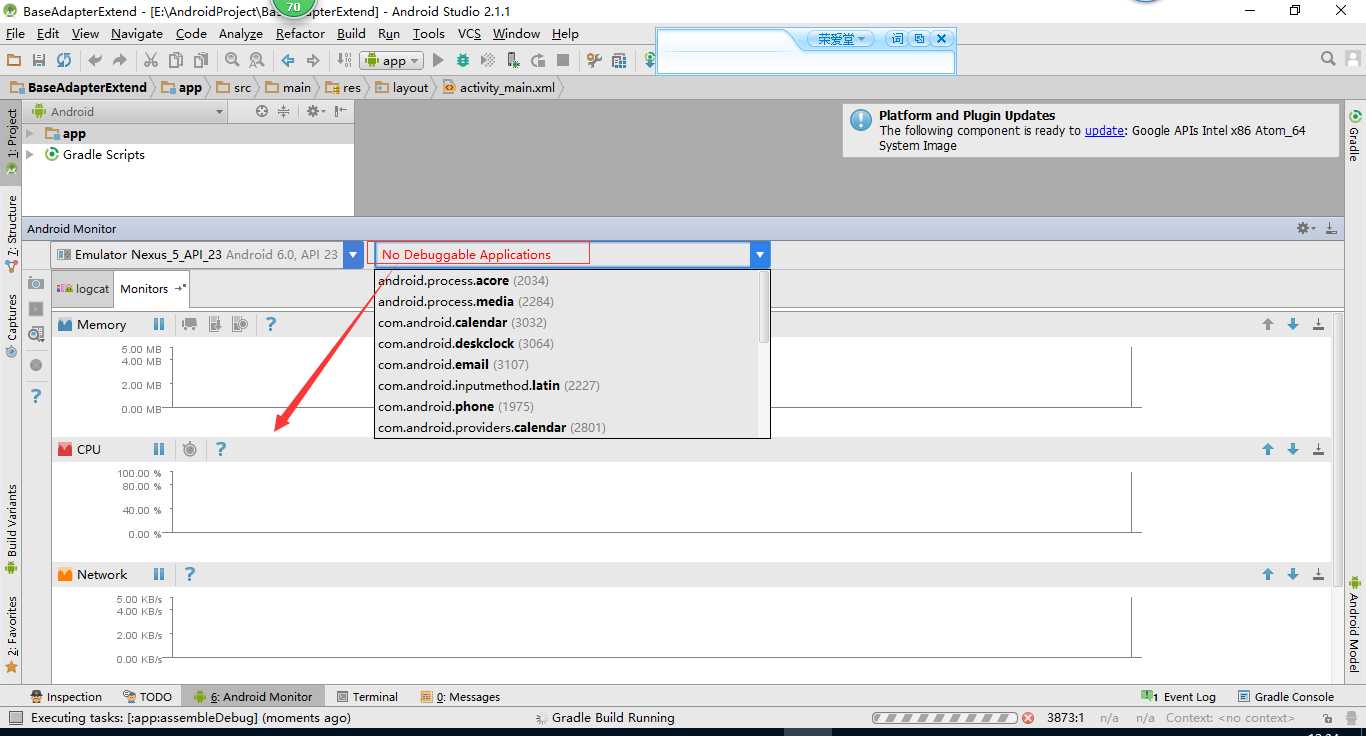Open the Event Log button

(x=1179, y=696)
